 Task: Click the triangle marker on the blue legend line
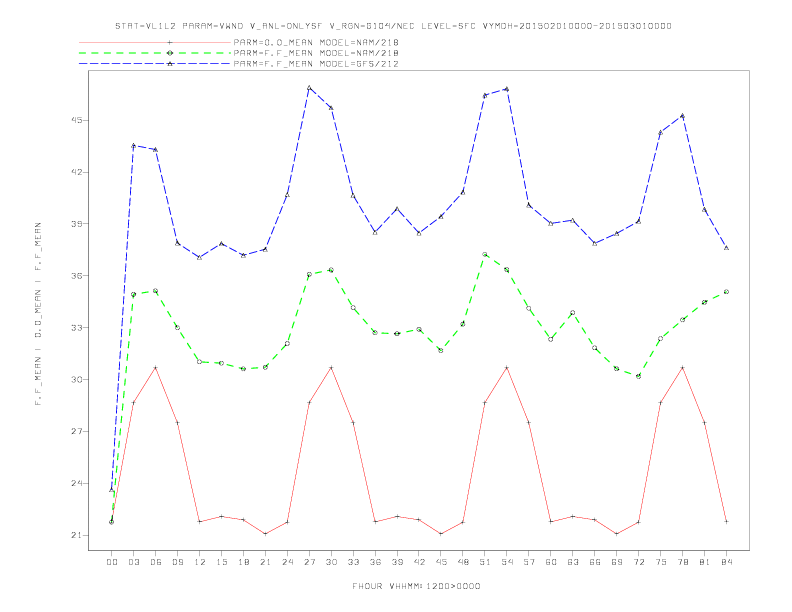[170, 64]
